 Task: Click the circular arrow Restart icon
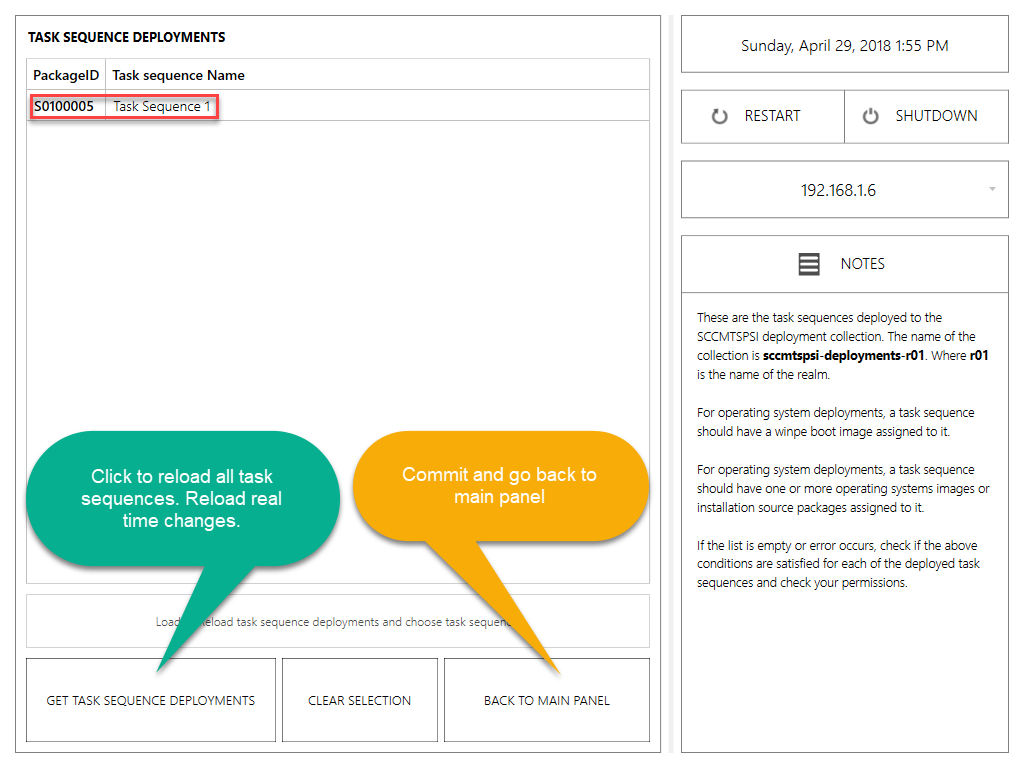point(719,116)
